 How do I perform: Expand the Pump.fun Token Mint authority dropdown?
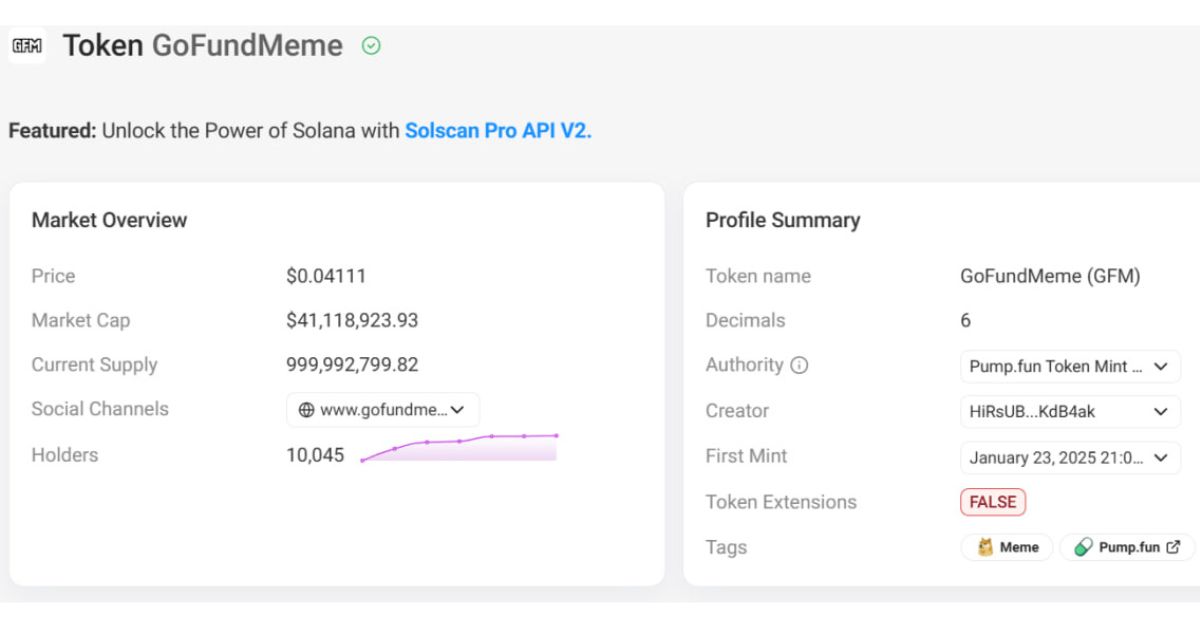[1161, 366]
